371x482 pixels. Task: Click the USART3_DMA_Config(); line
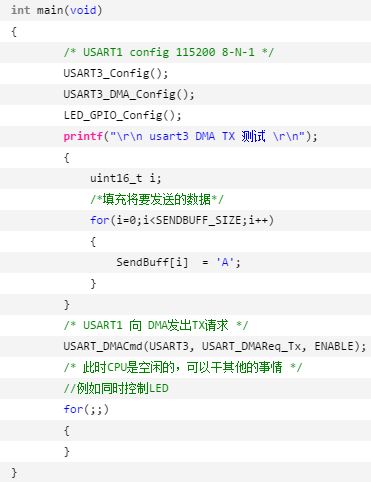pos(129,94)
